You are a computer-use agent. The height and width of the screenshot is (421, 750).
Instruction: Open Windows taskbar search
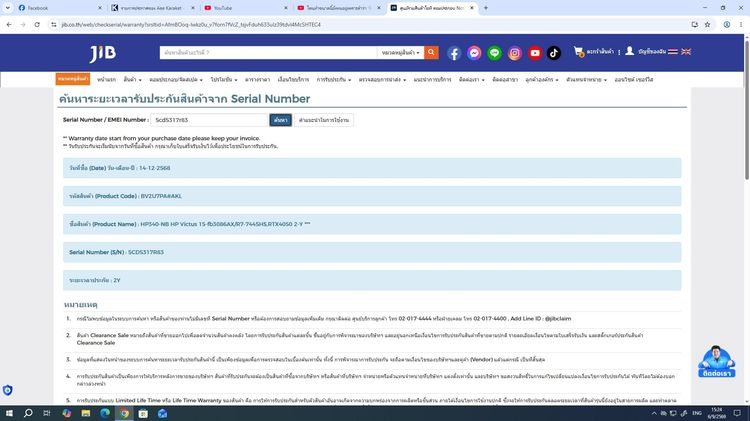click(x=28, y=413)
